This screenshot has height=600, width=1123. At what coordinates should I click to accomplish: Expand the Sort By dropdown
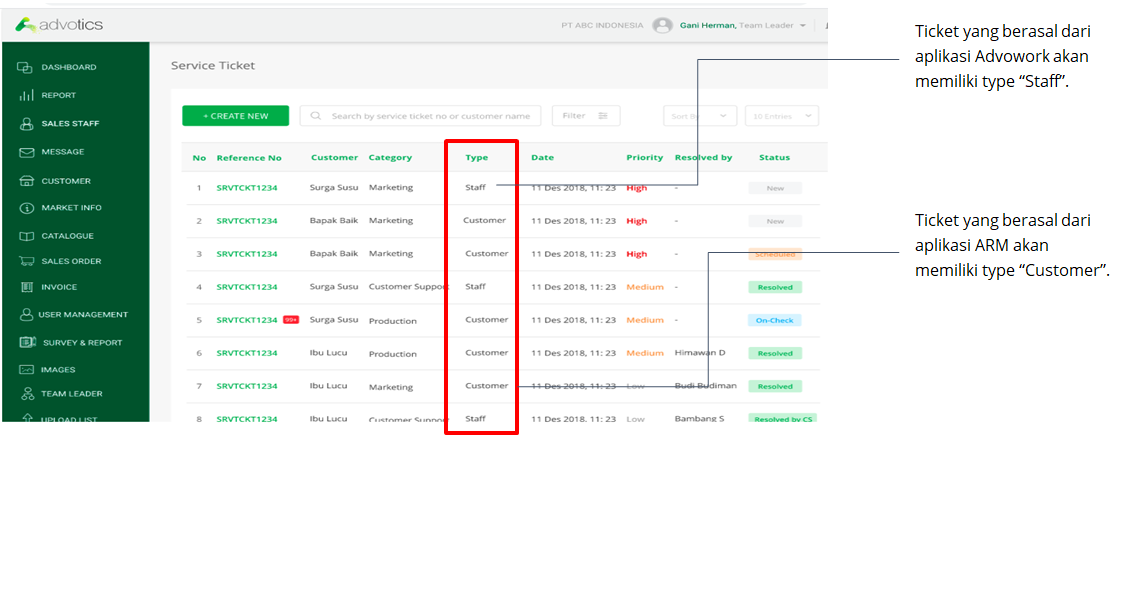[700, 116]
